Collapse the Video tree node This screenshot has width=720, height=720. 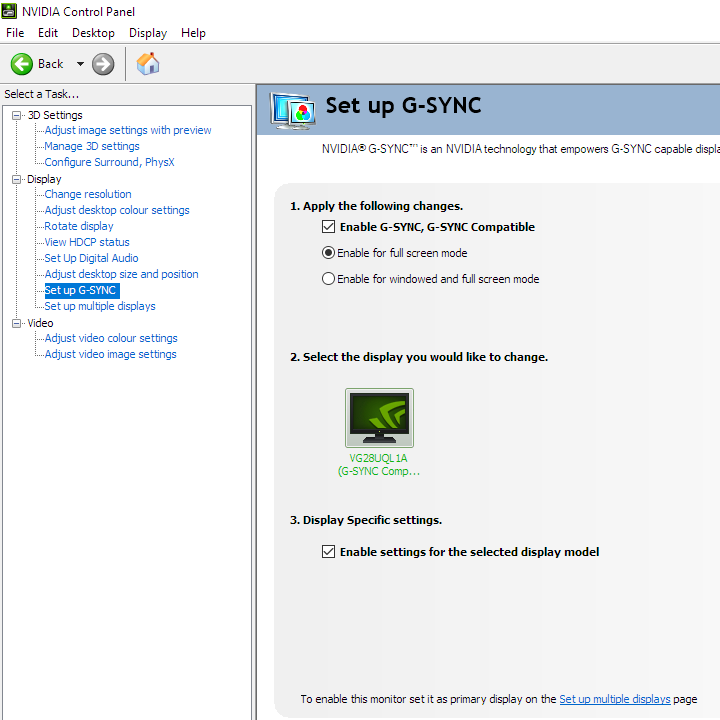[x=17, y=323]
